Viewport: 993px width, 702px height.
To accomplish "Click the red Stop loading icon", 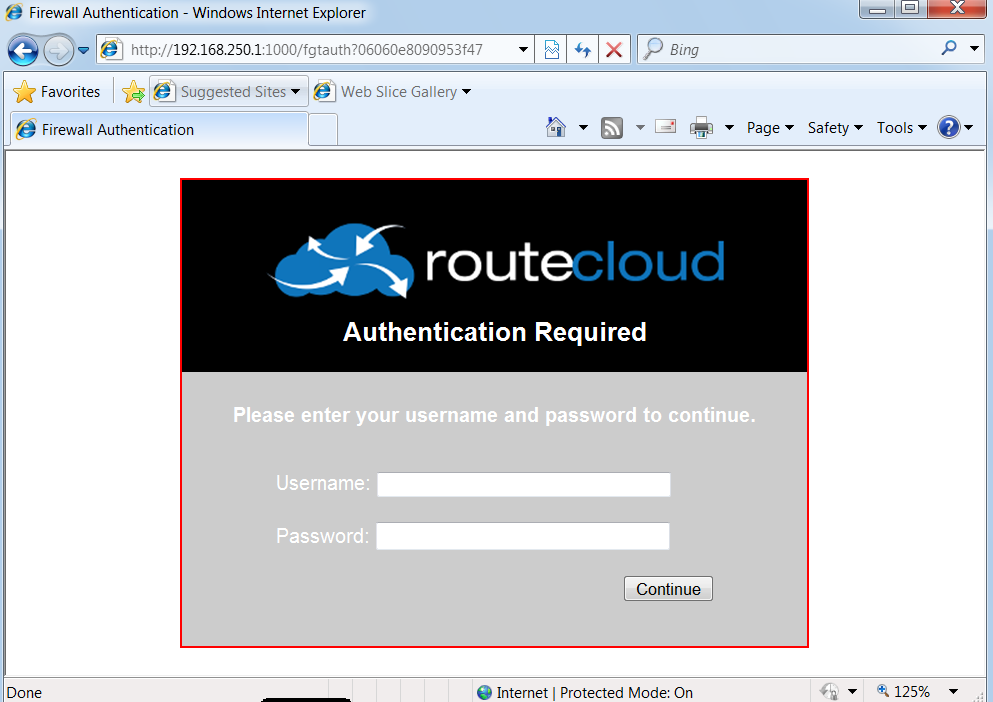I will 614,49.
